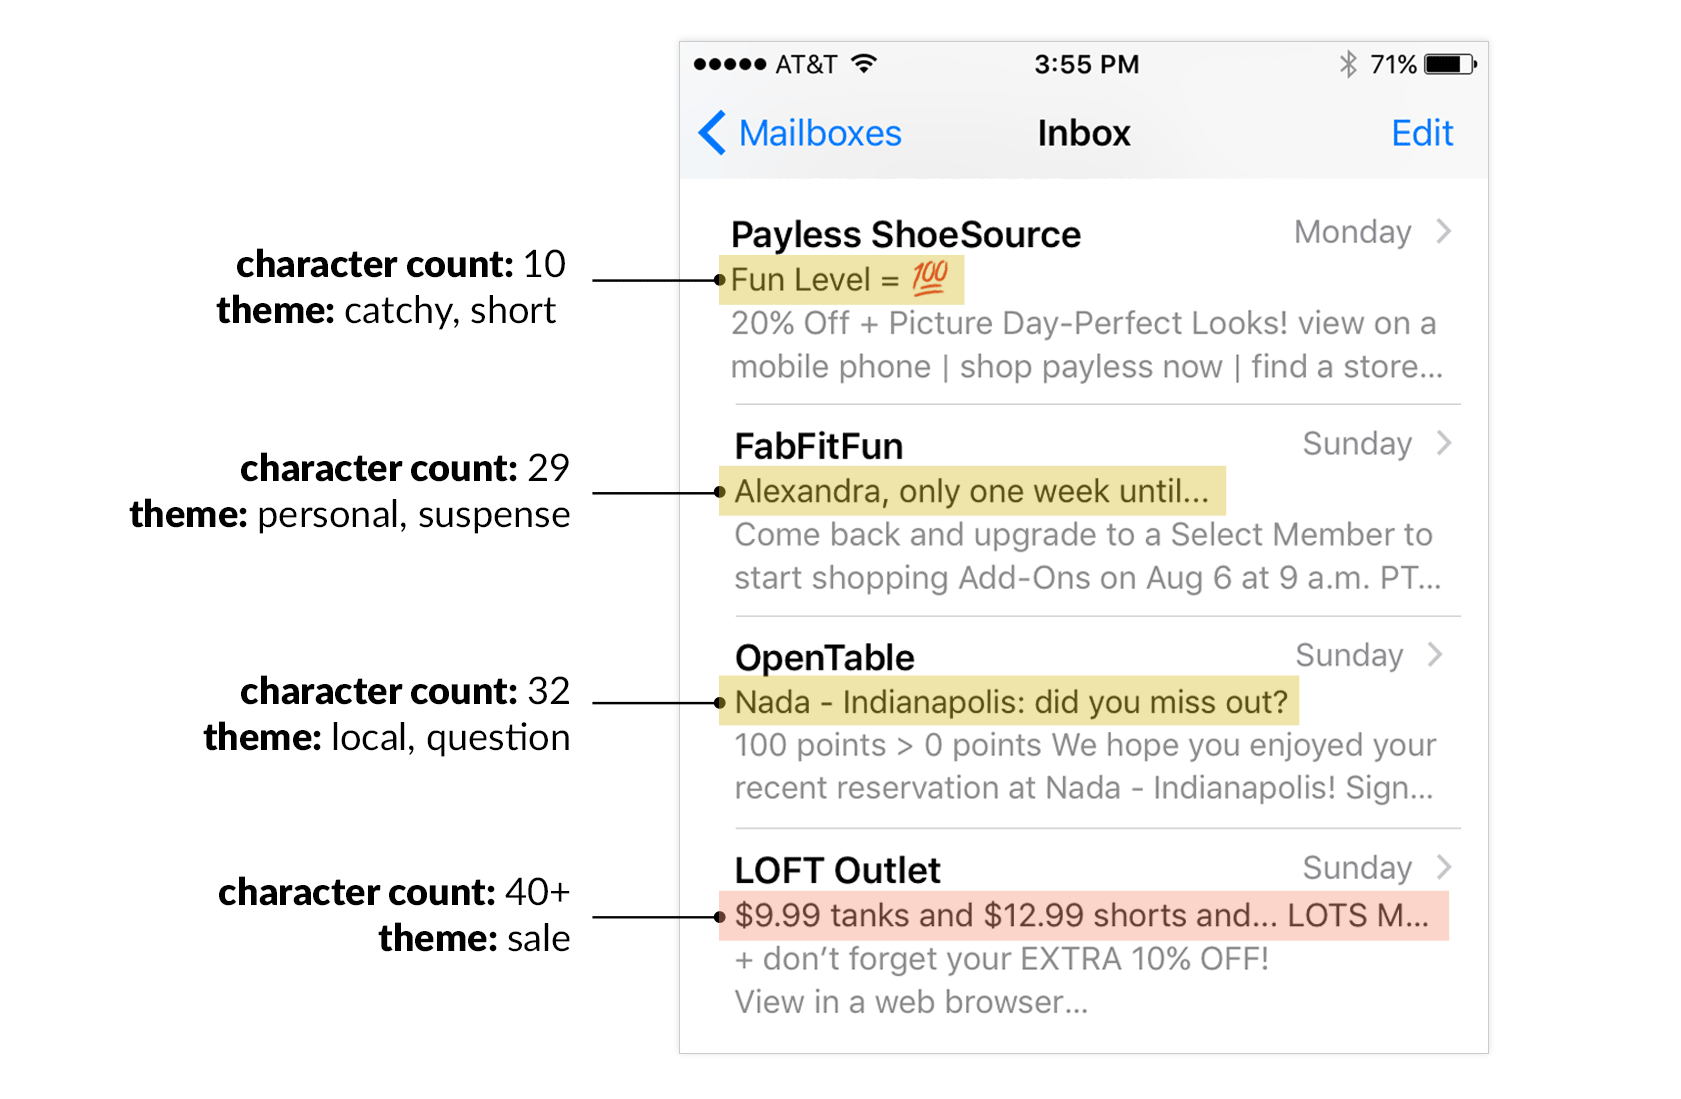This screenshot has width=1681, height=1099.
Task: Click the 'Fun Level =' subject line
Action: click(x=815, y=279)
